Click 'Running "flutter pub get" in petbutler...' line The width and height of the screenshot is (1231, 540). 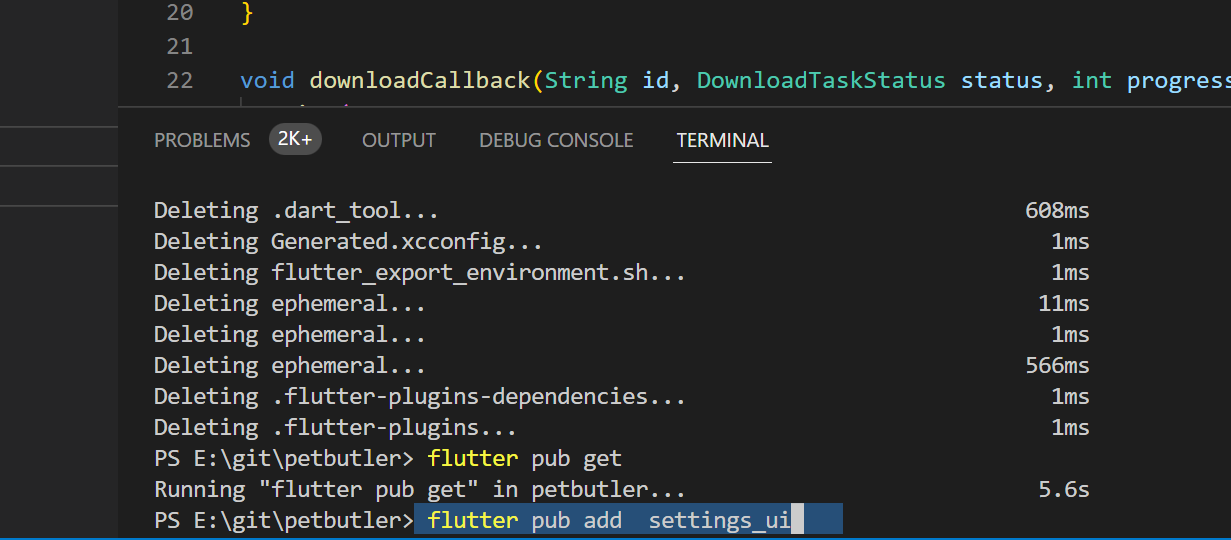tap(420, 489)
